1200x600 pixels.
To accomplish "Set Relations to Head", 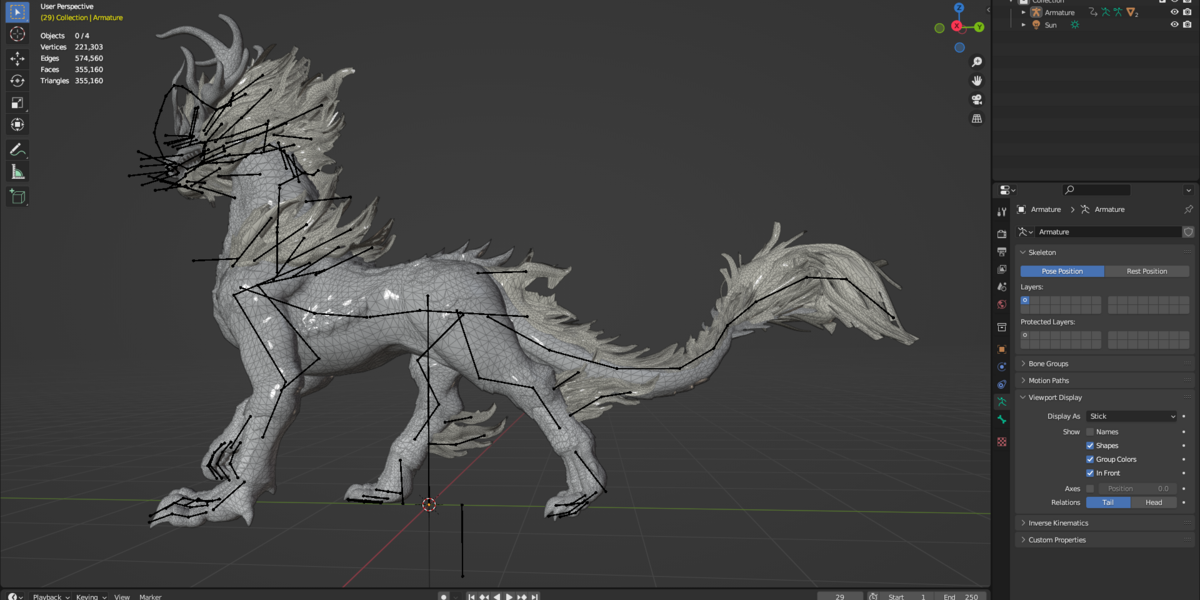I will pos(1153,503).
